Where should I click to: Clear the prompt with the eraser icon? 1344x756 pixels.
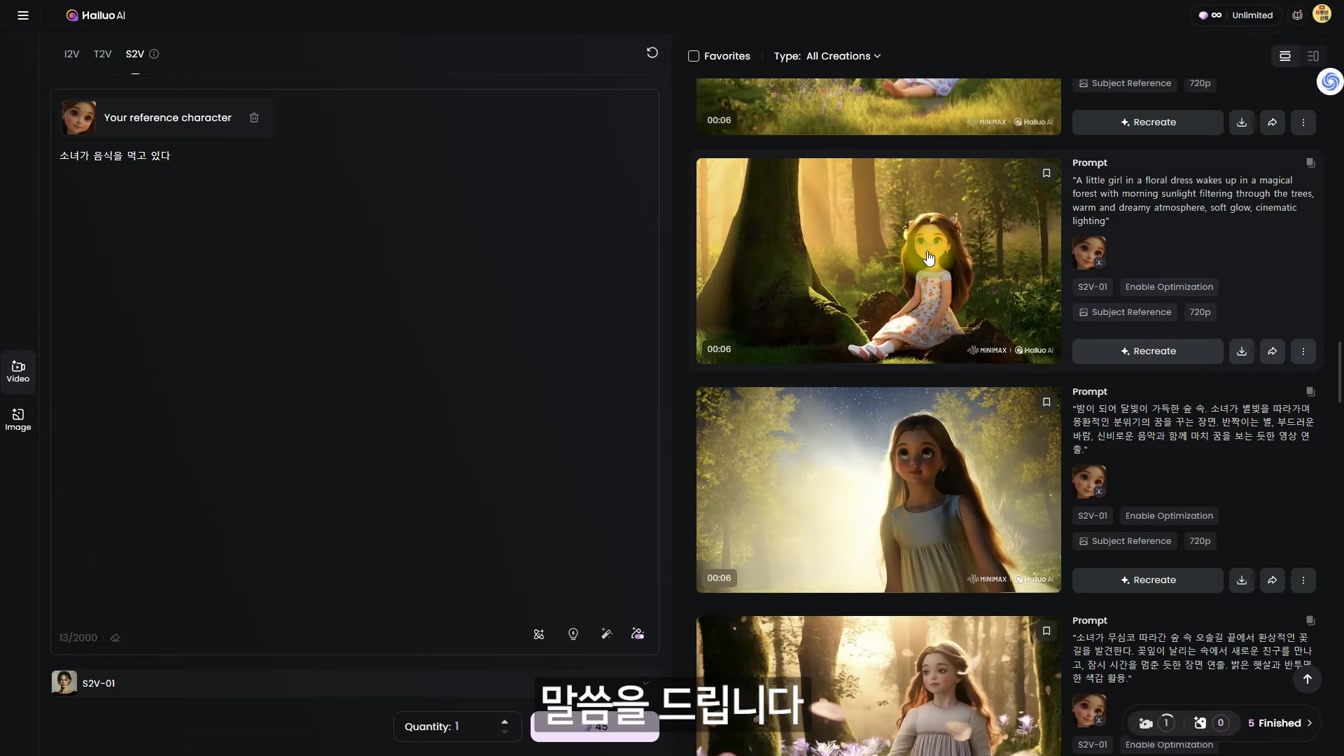pos(115,638)
